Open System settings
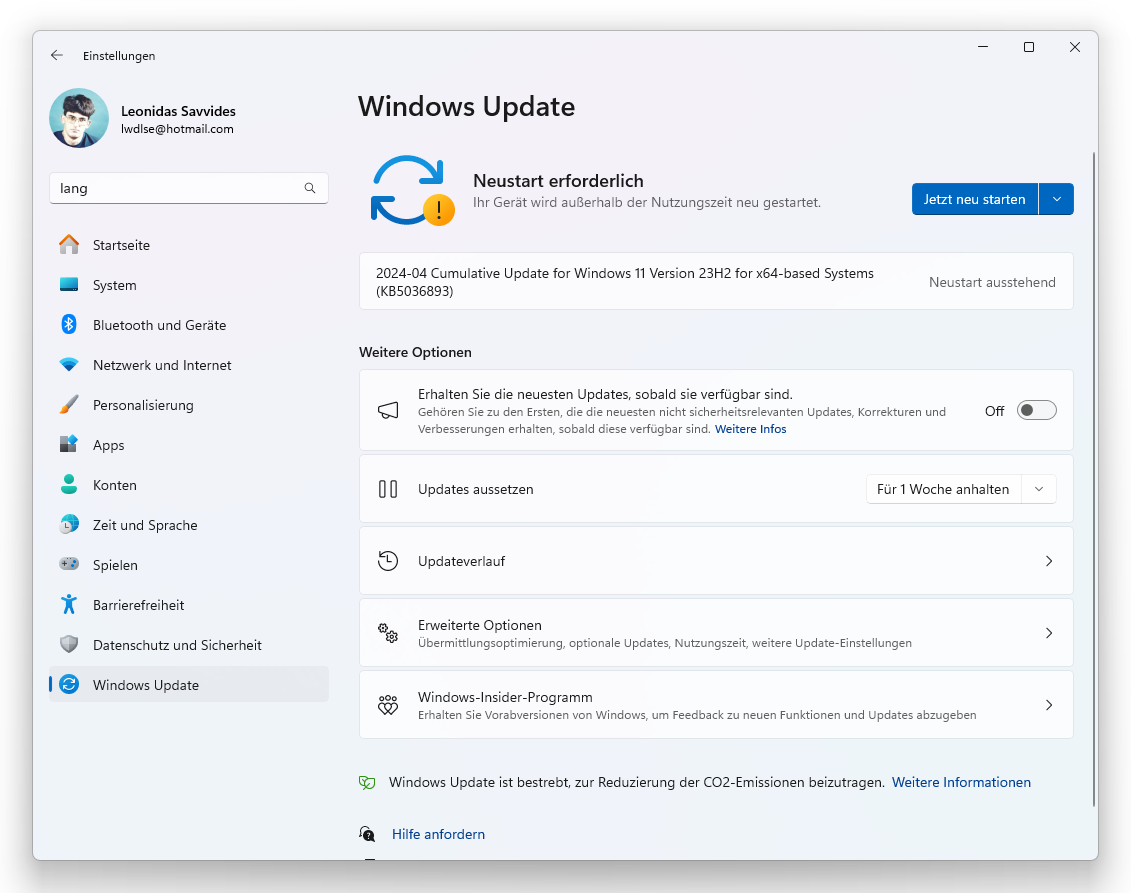The image size is (1131, 893). pos(189,285)
